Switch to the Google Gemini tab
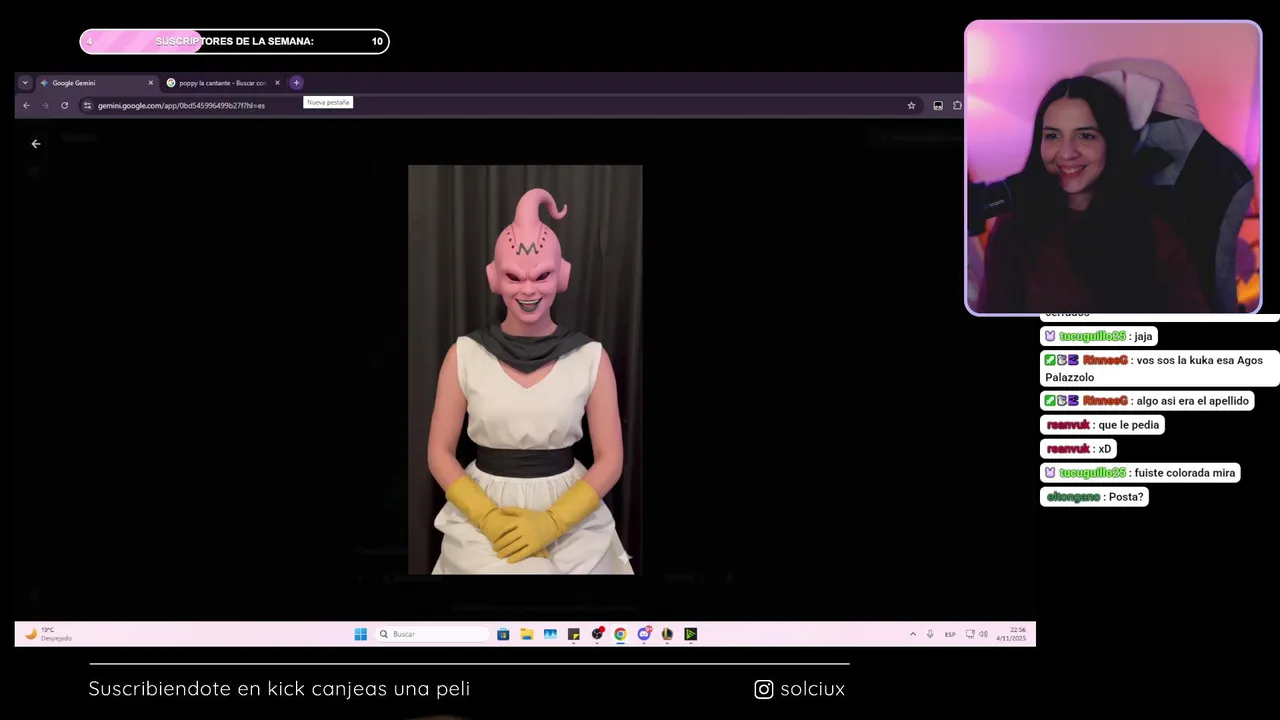This screenshot has width=1280, height=720. point(97,83)
